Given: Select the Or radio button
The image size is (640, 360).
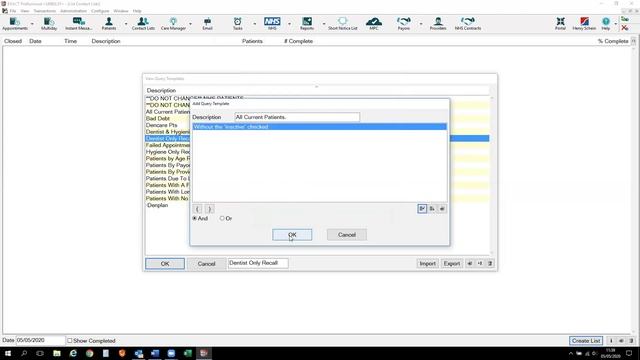Looking at the screenshot, I should click(222, 218).
